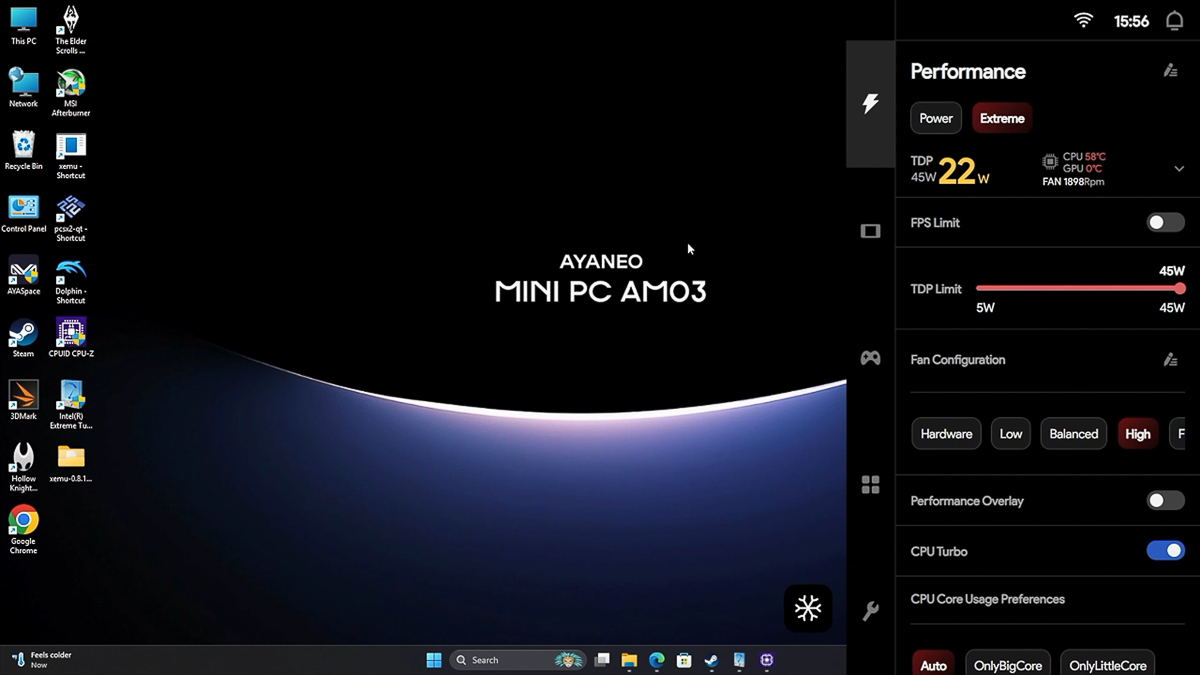Open the four-squares apps sidebar icon
The image size is (1200, 675).
click(x=870, y=485)
